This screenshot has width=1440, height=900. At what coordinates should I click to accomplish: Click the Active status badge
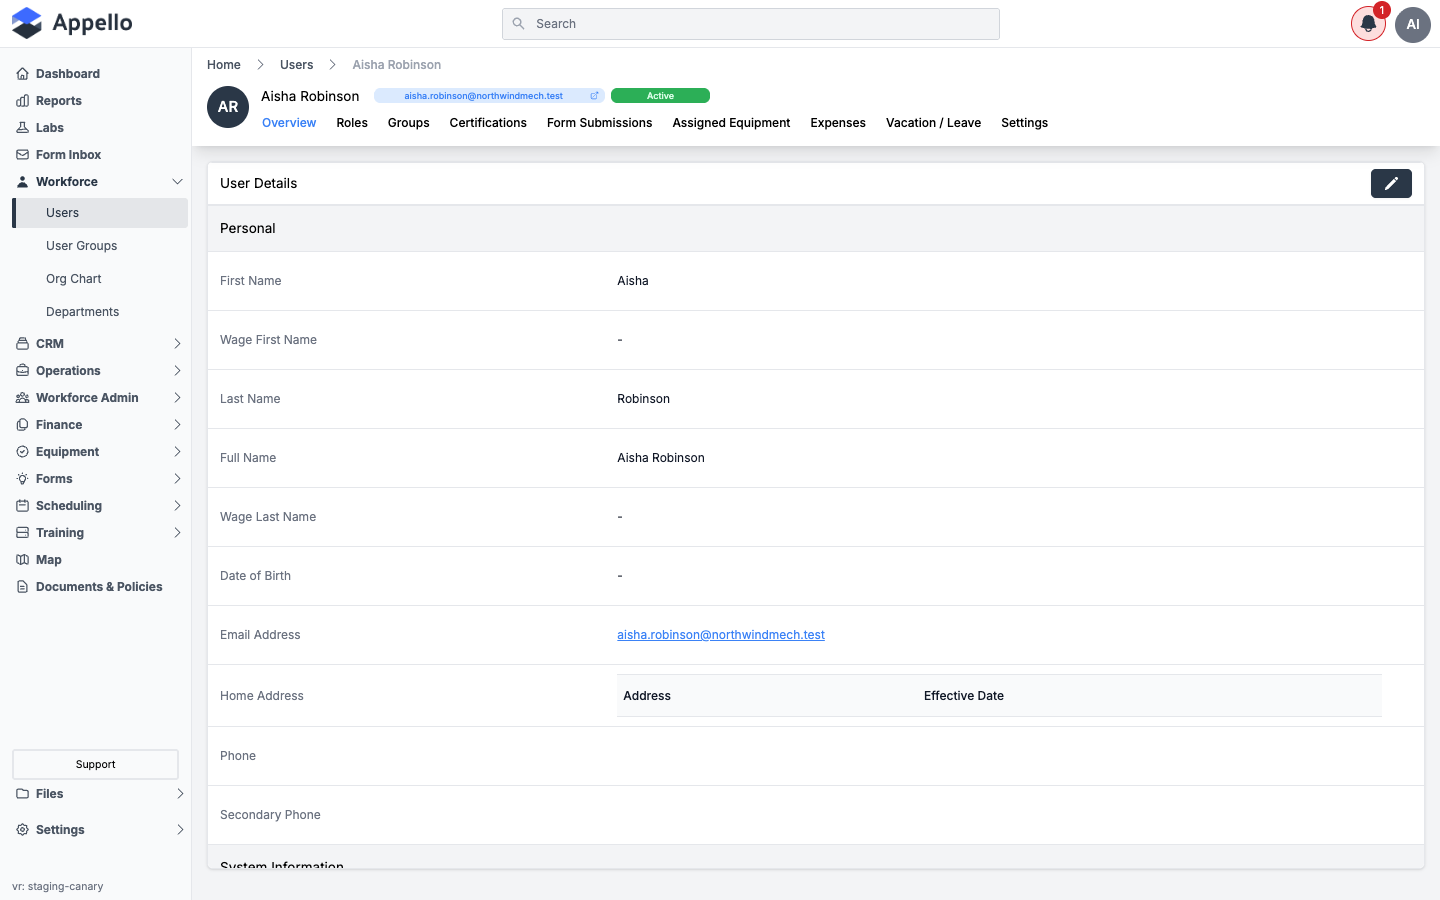pos(660,96)
